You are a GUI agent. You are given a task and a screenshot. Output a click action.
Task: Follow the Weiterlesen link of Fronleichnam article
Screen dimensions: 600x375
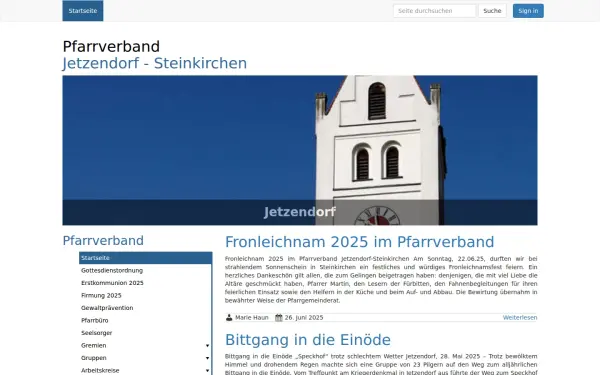520,318
